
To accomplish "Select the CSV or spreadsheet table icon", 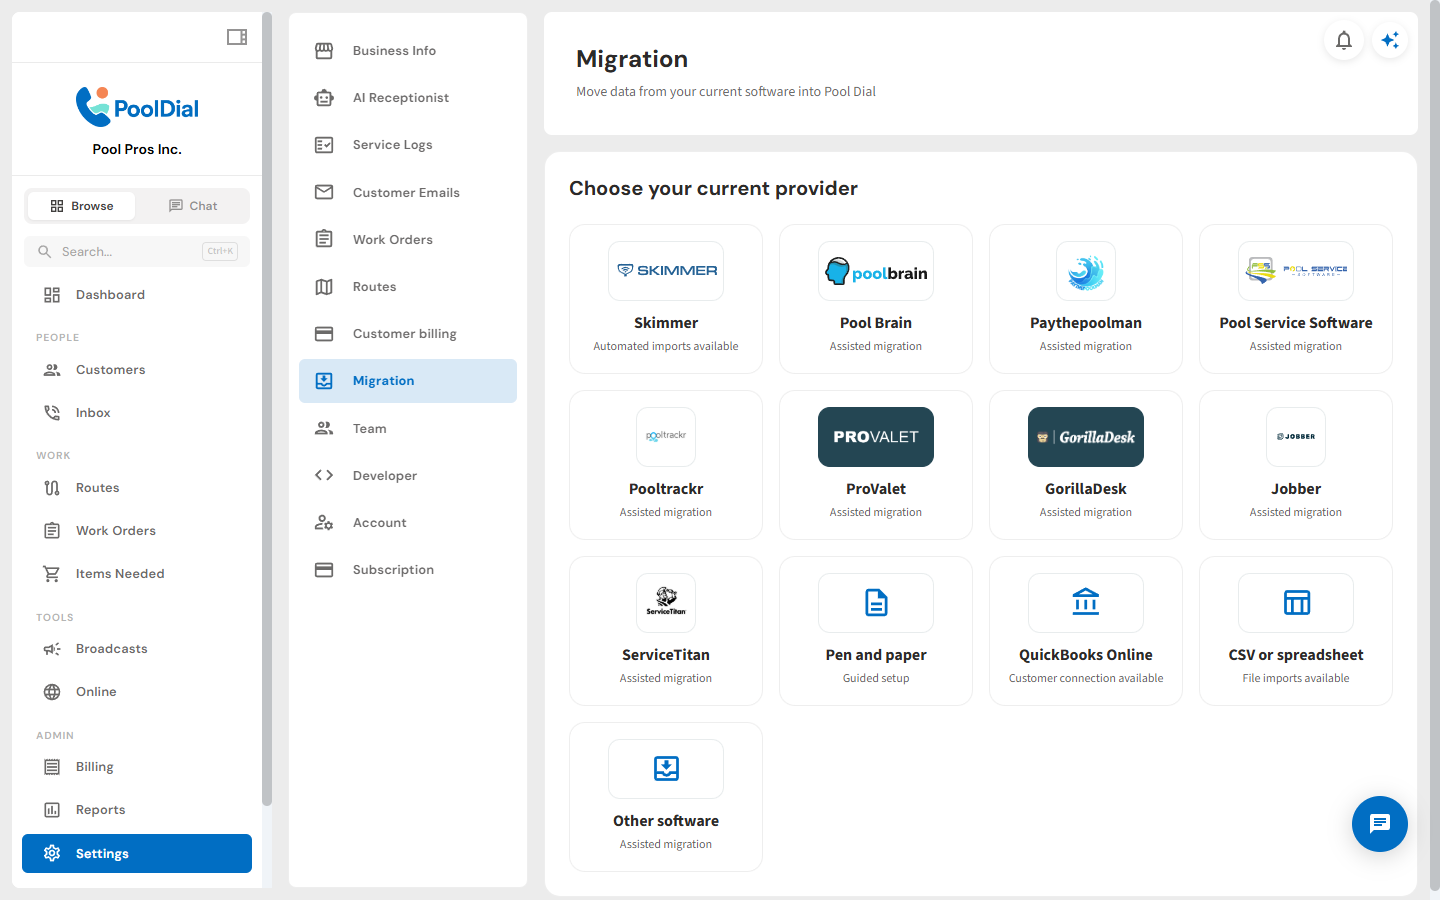I will pyautogui.click(x=1296, y=603).
